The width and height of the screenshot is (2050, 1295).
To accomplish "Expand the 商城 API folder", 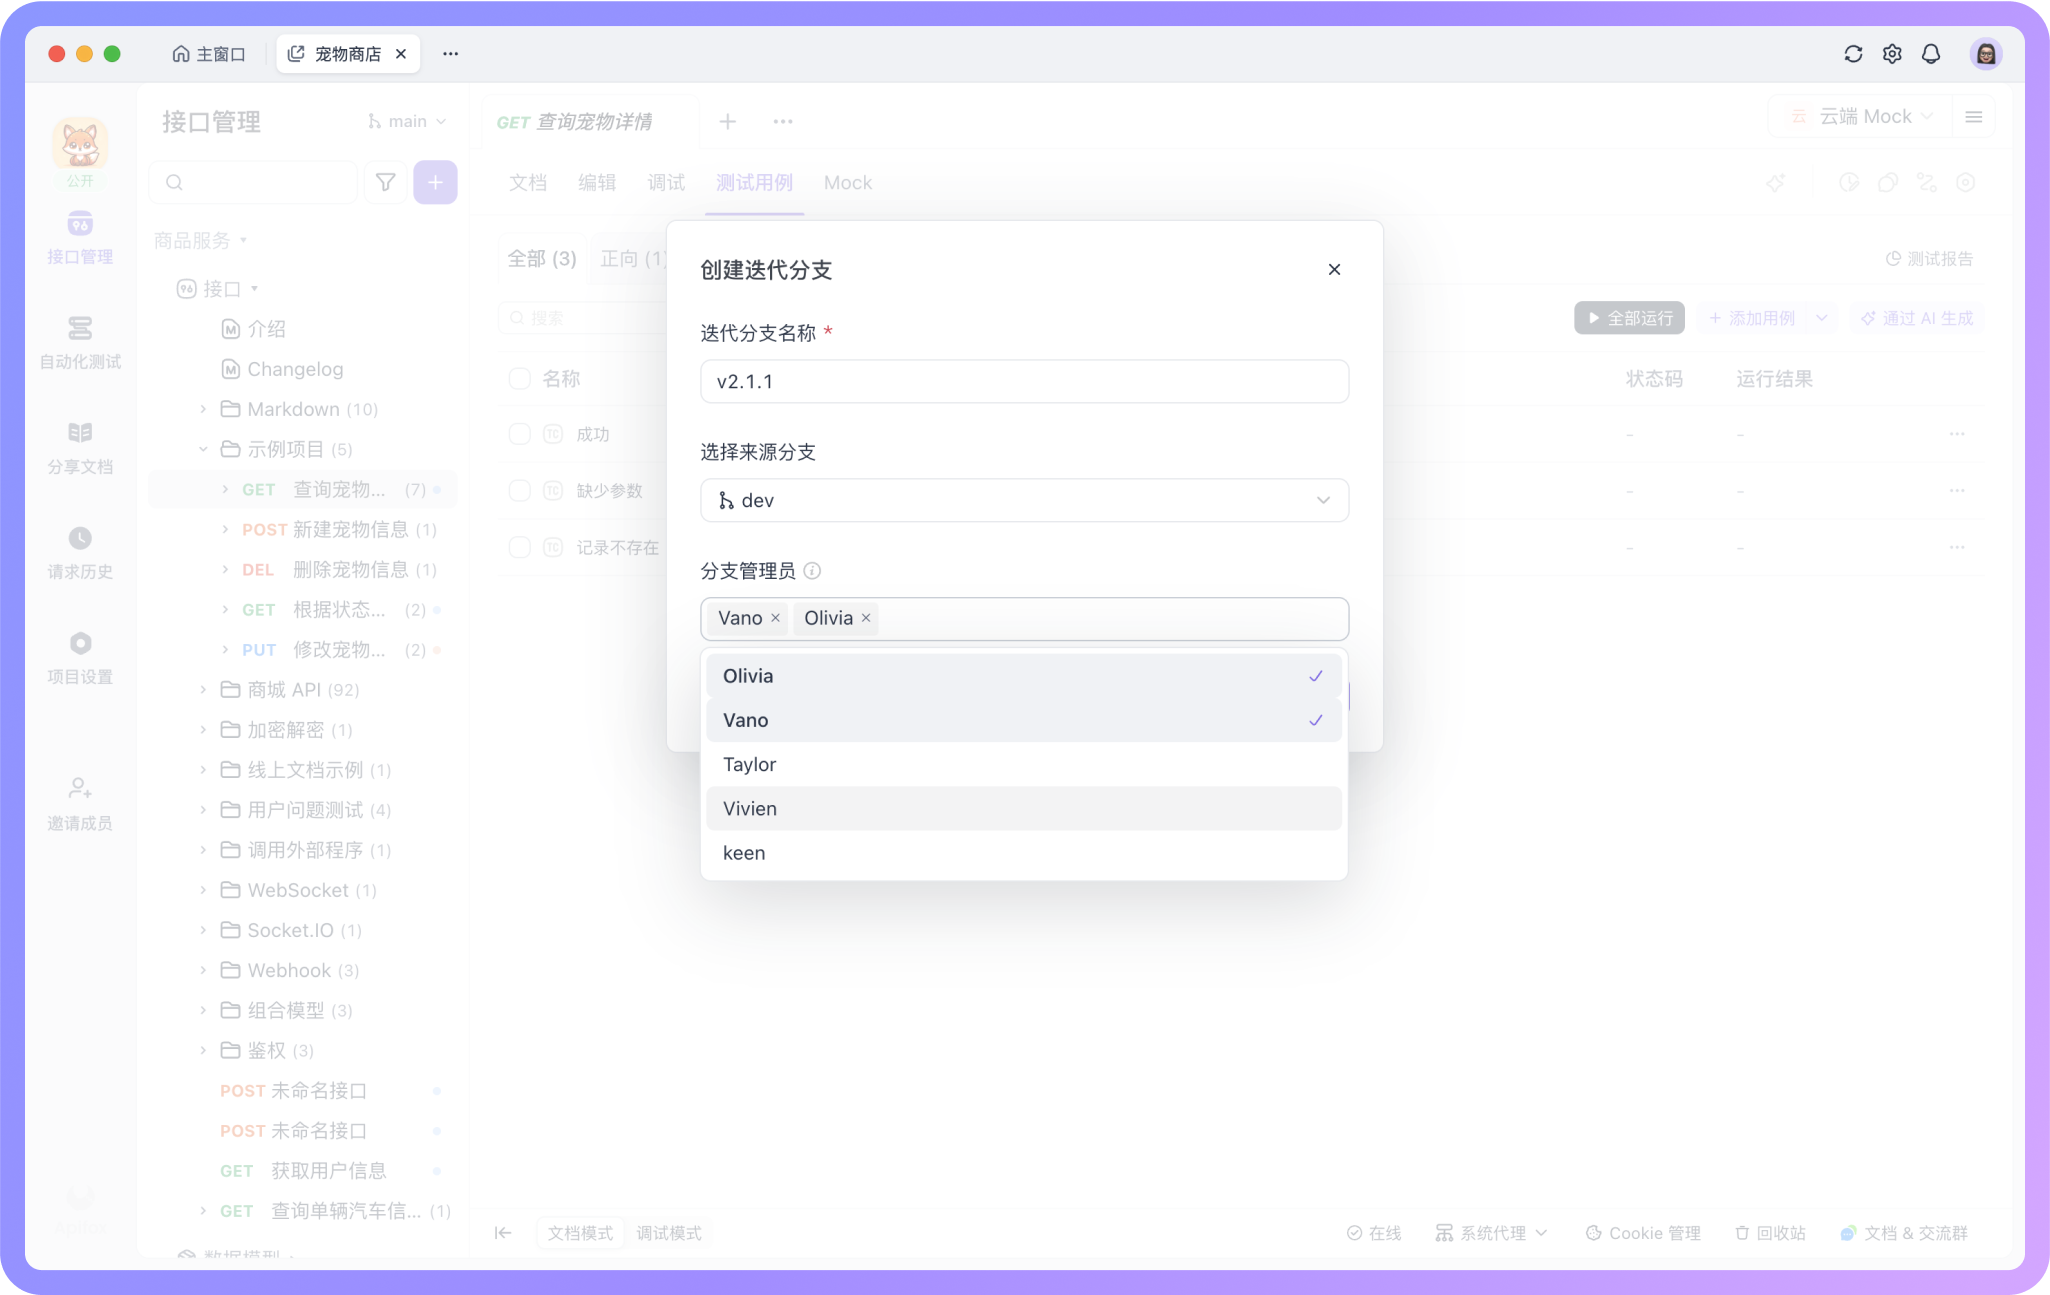I will (203, 689).
